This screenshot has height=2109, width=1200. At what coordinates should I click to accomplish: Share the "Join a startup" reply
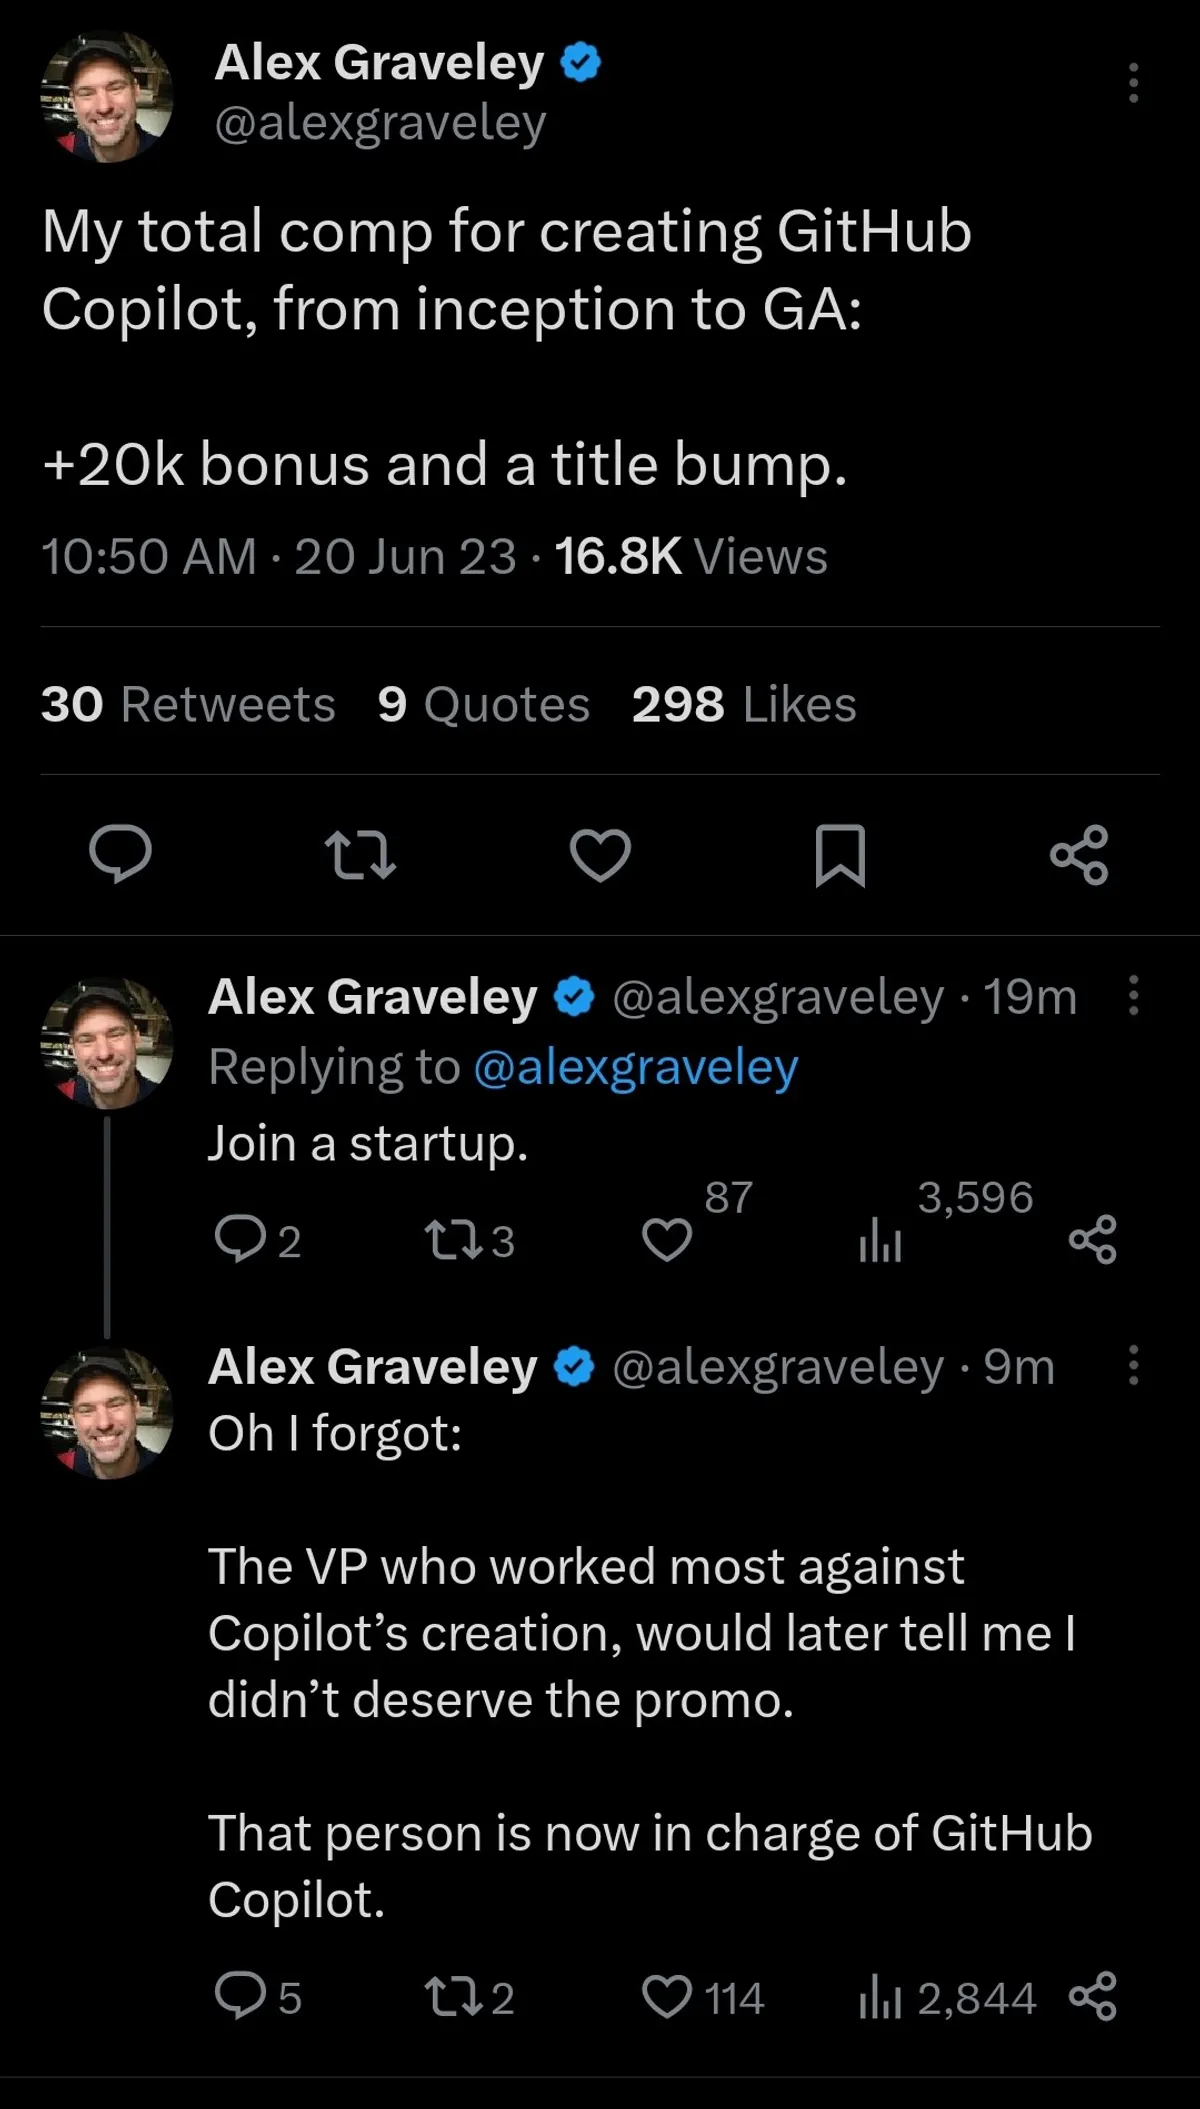point(1092,1240)
